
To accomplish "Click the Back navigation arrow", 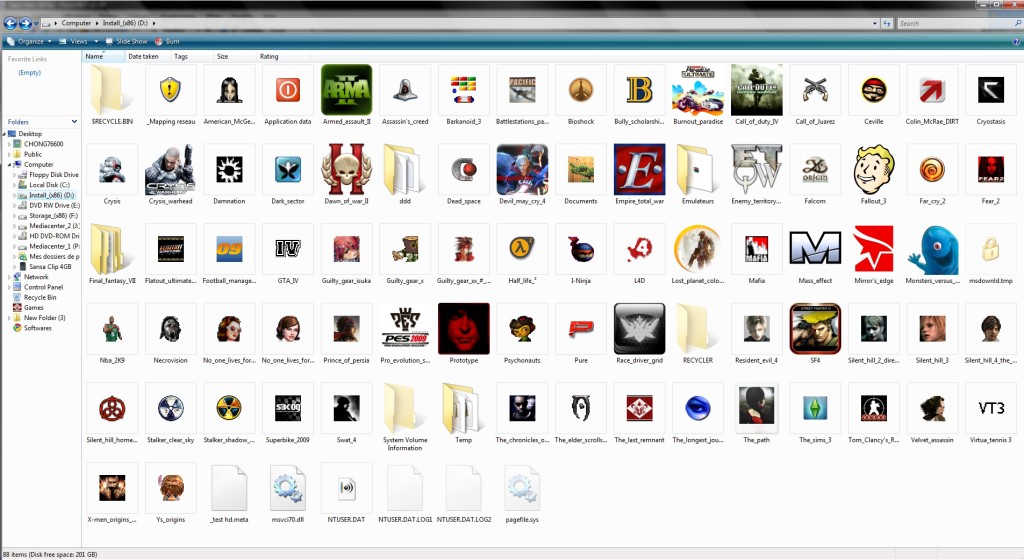I will pos(10,23).
